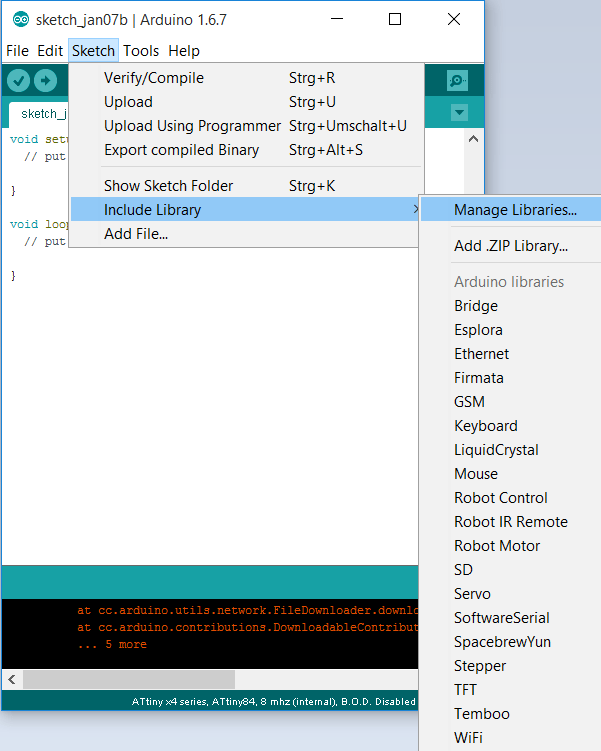601x751 pixels.
Task: Open the Serial Monitor magnifier icon
Action: [457, 81]
